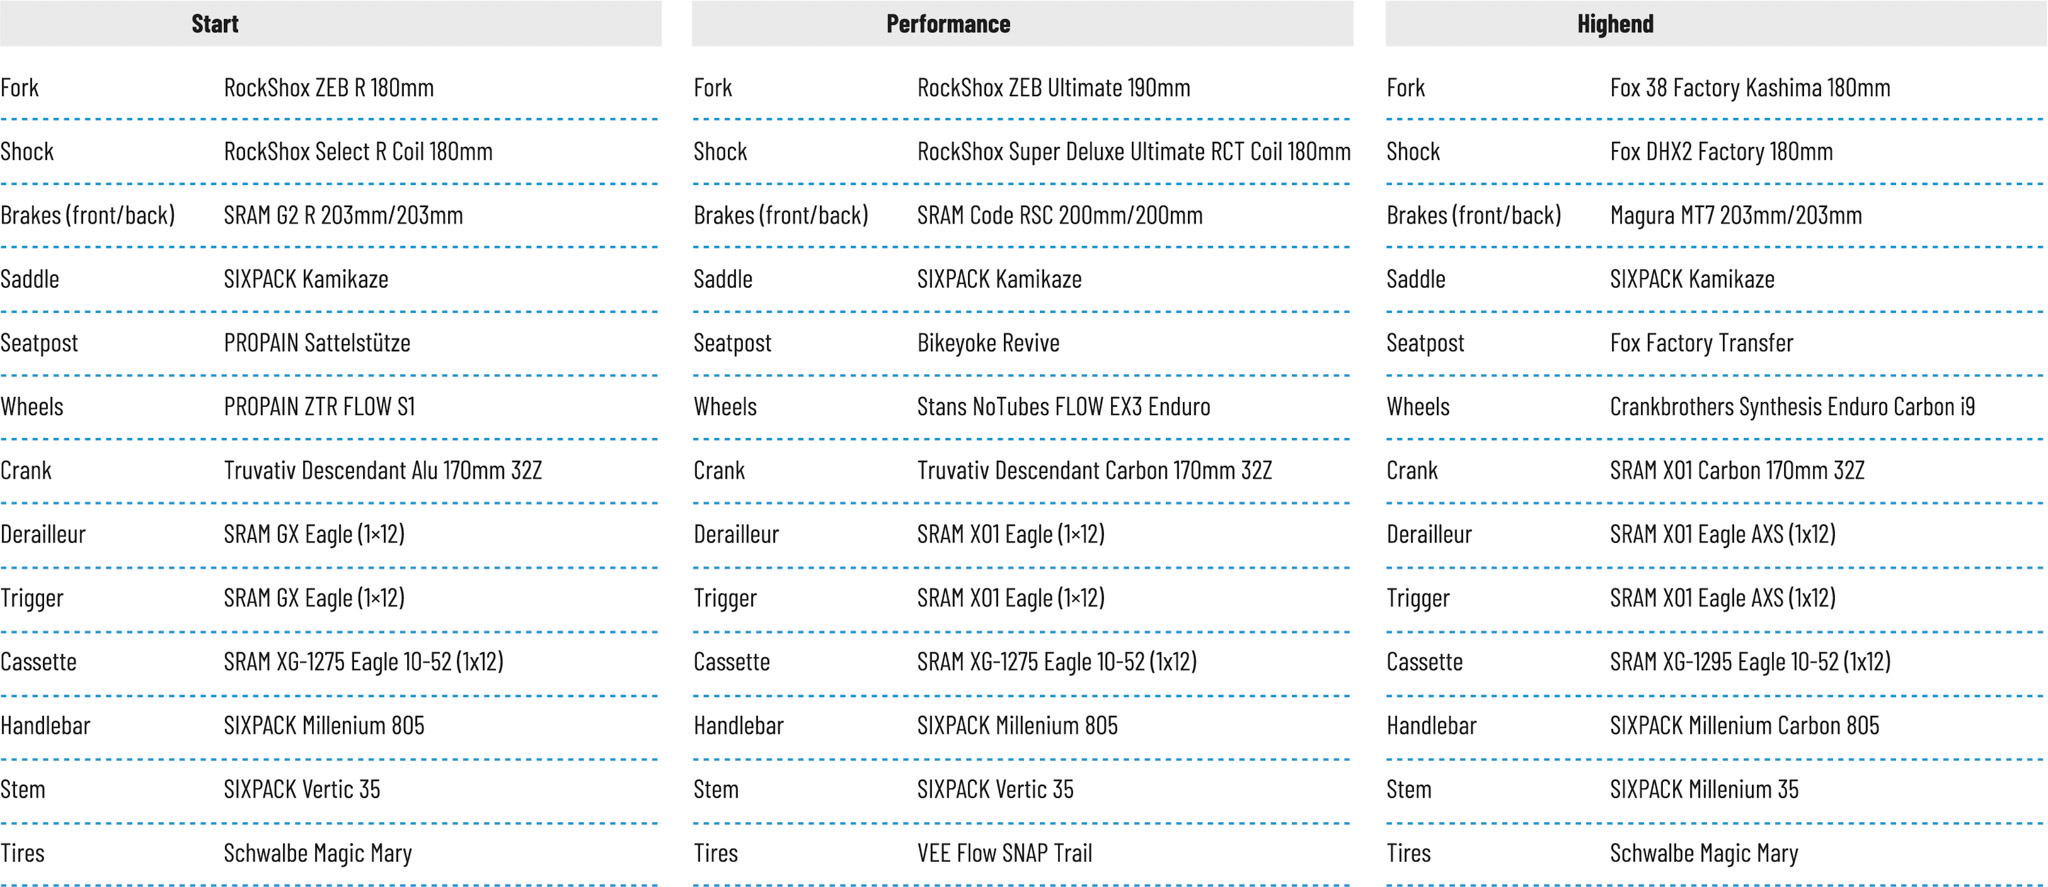
Task: Select Fox DHX2 Factory 180mm shock
Action: (x=1721, y=152)
